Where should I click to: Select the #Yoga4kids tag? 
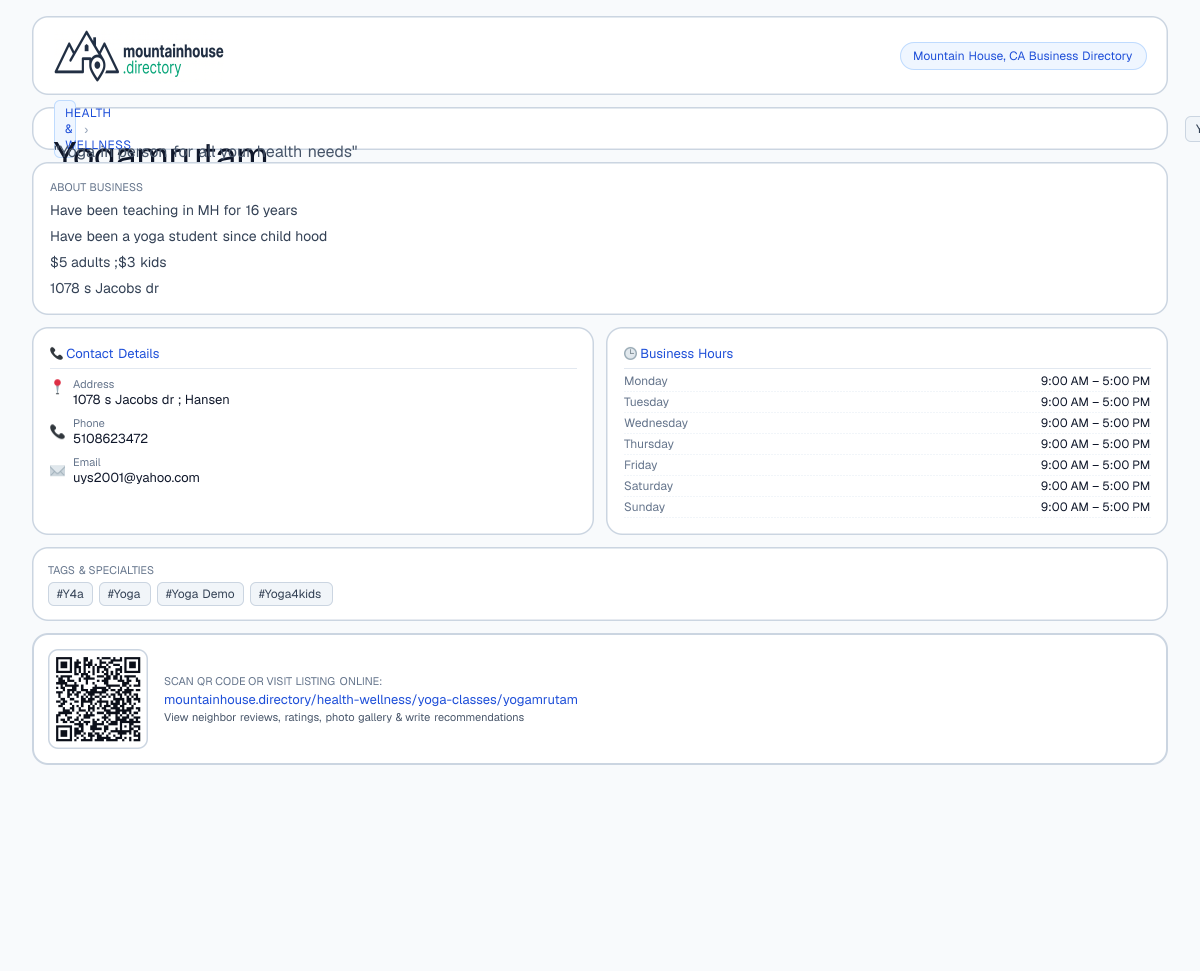tap(291, 594)
